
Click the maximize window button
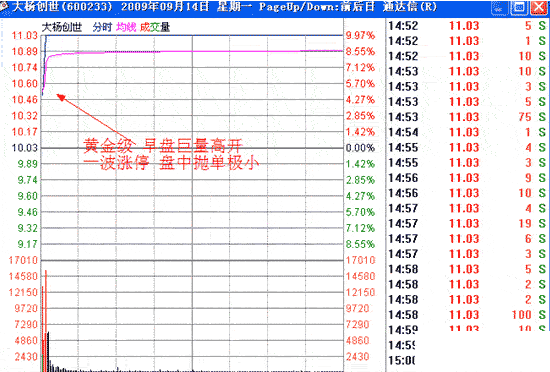(x=519, y=7)
